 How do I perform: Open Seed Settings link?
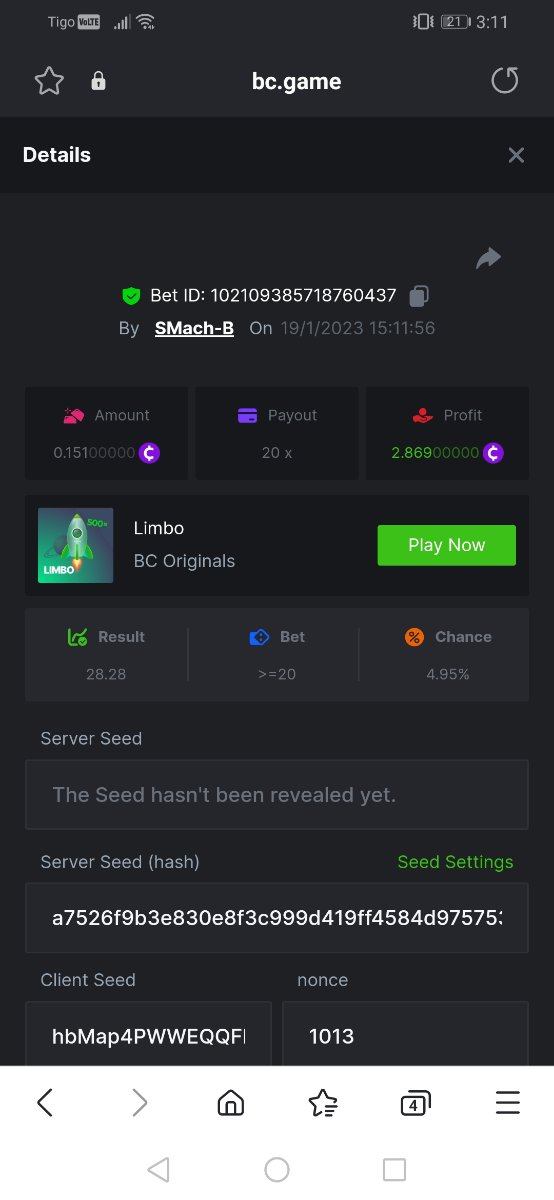455,862
